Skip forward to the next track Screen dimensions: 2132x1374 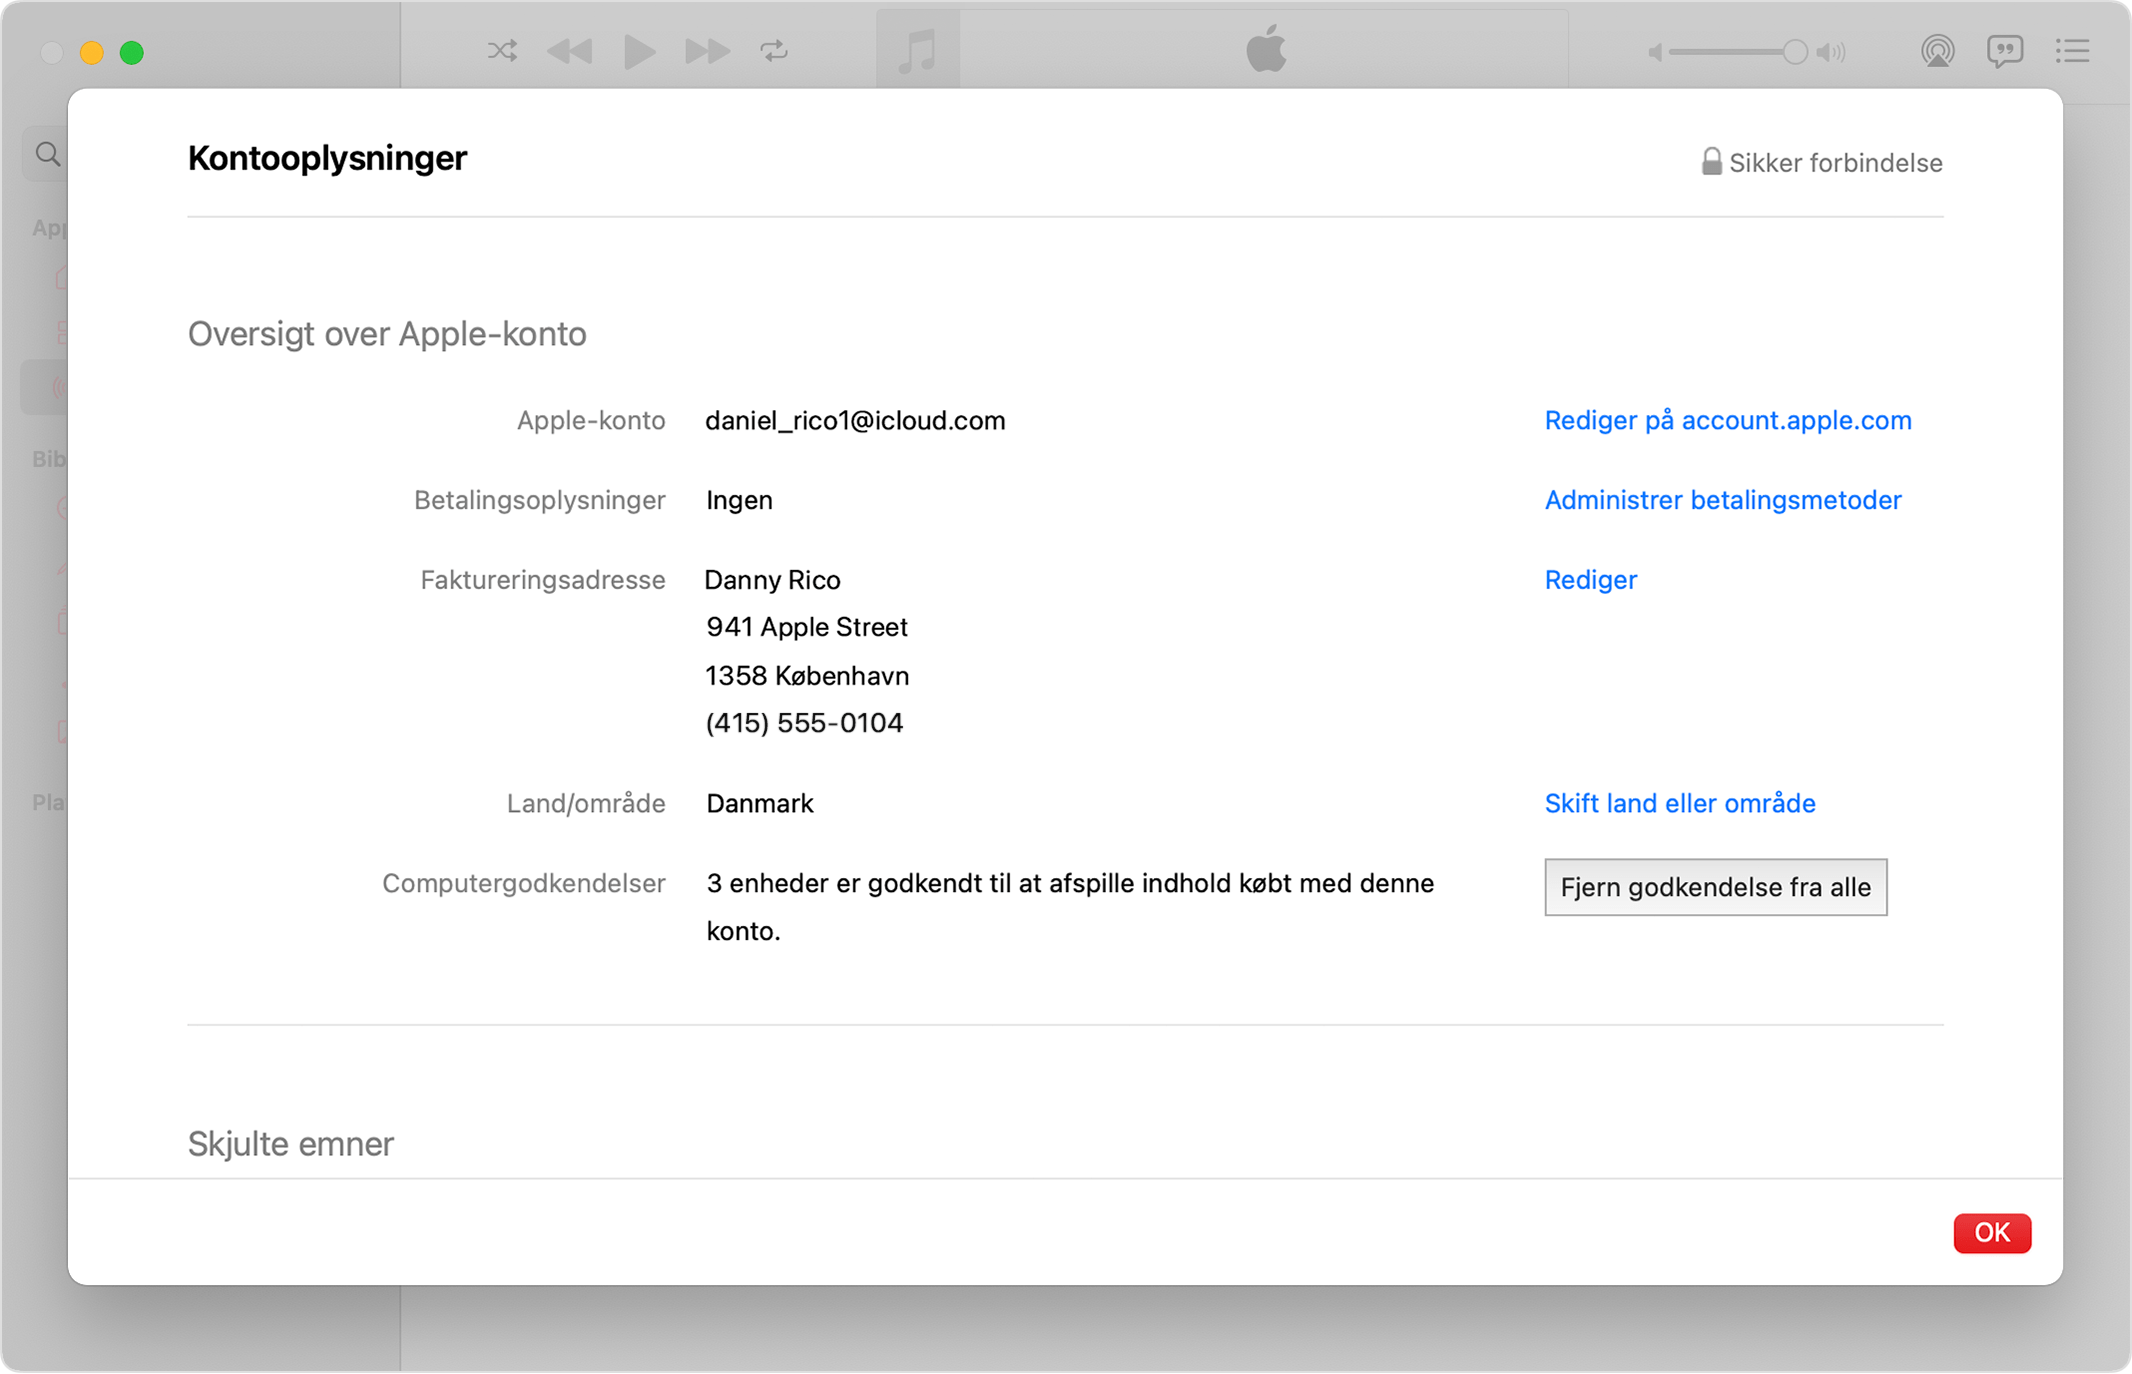(x=707, y=51)
